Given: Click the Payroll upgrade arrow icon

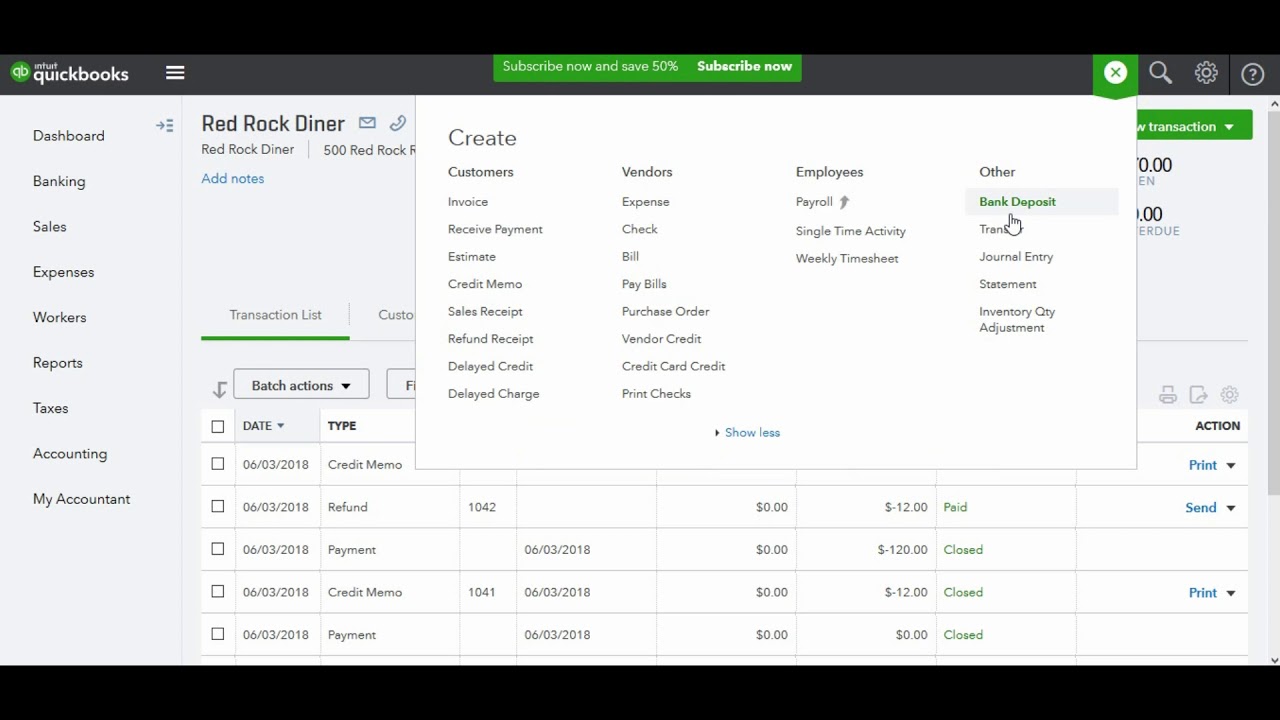Looking at the screenshot, I should [844, 202].
